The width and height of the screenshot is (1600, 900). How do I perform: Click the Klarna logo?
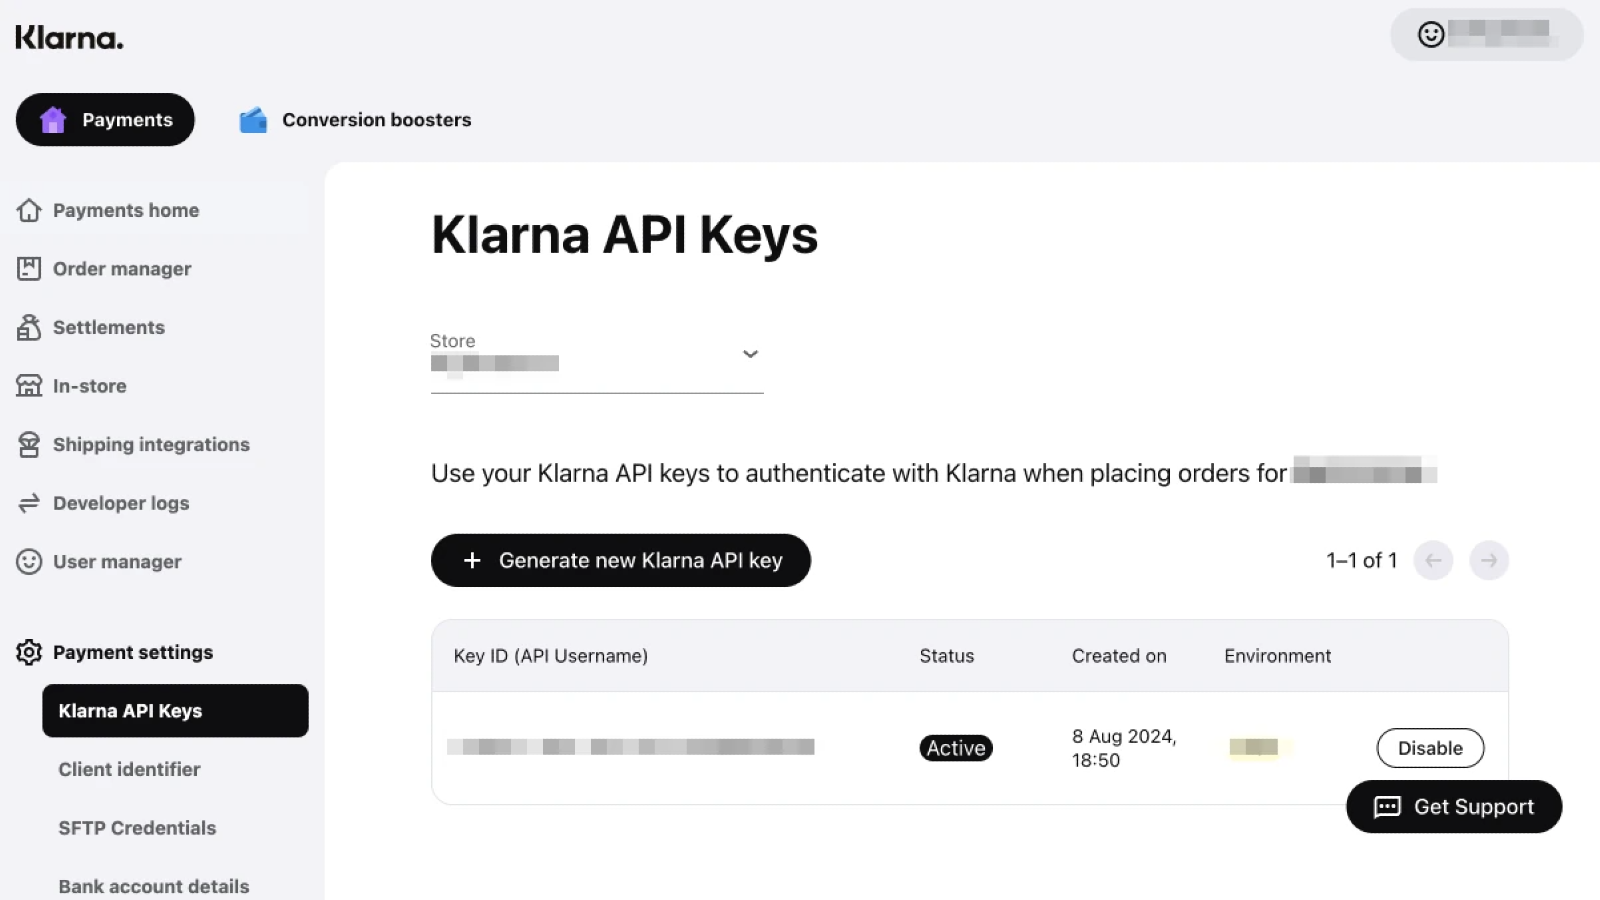click(x=69, y=39)
